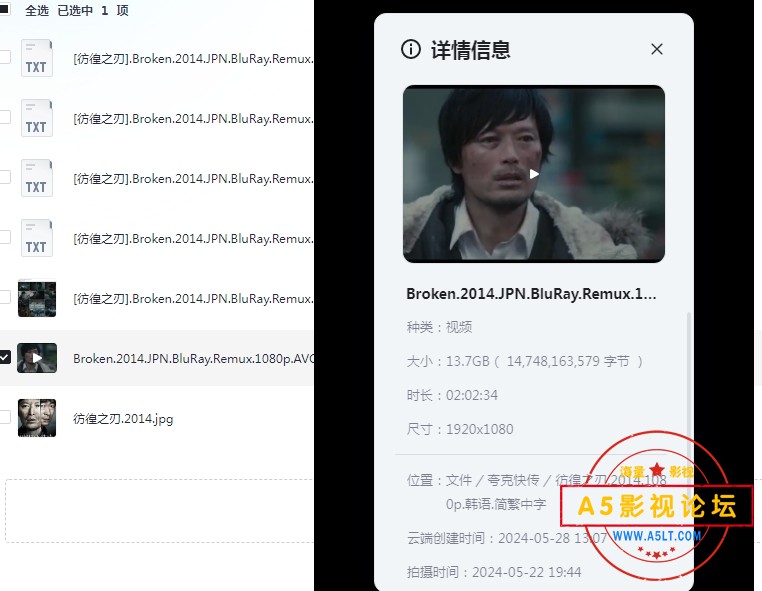Close the 详情信息 details panel

click(x=657, y=49)
